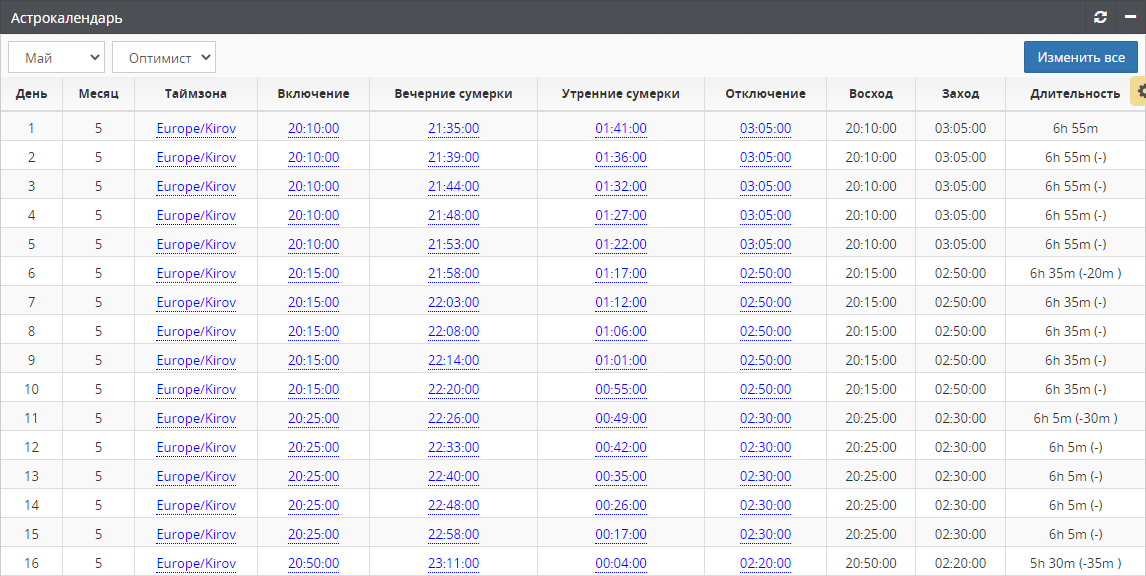Open table settings via the gear icon
This screenshot has height=576, width=1146.
pyautogui.click(x=1139, y=91)
